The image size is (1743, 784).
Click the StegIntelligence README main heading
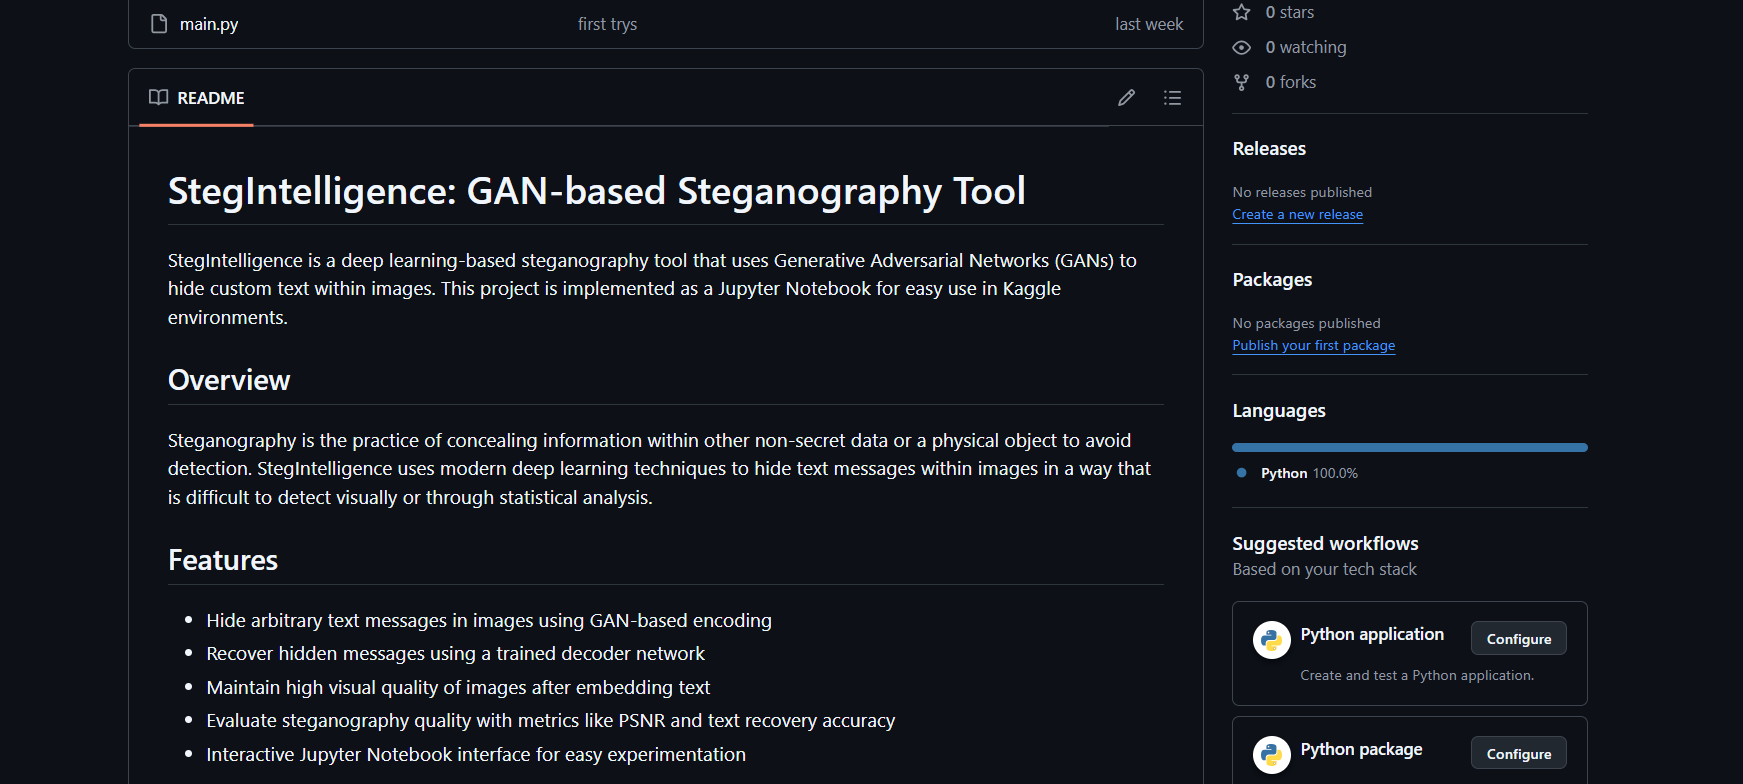click(x=597, y=191)
